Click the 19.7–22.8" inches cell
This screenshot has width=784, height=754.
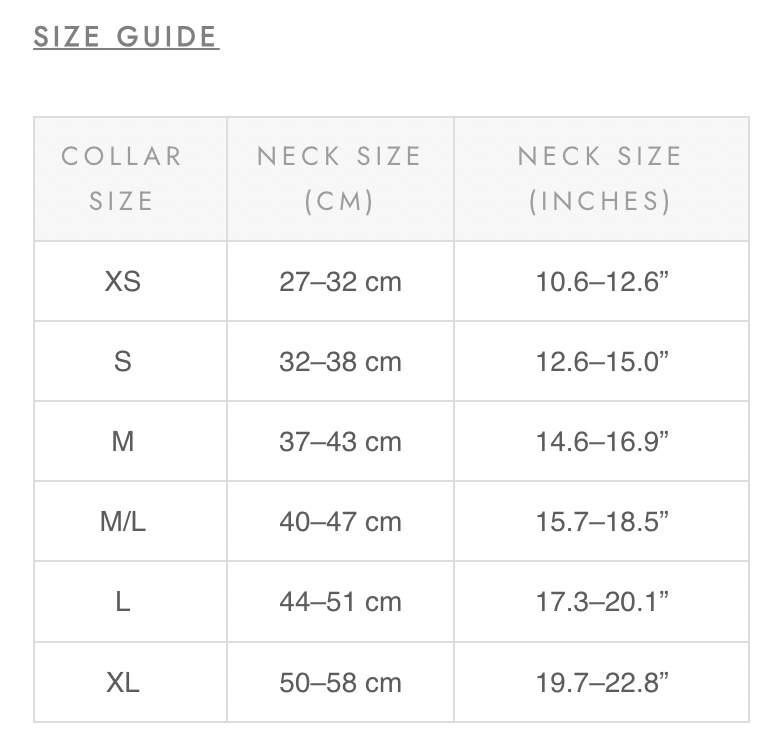pos(601,683)
